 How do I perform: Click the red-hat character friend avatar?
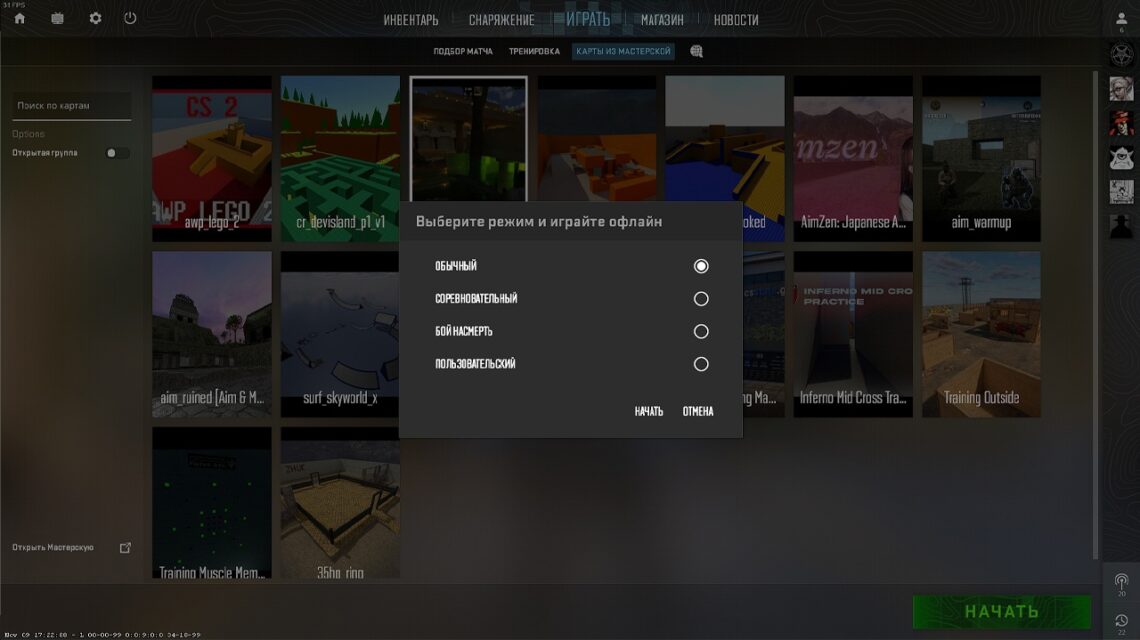[x=1120, y=122]
